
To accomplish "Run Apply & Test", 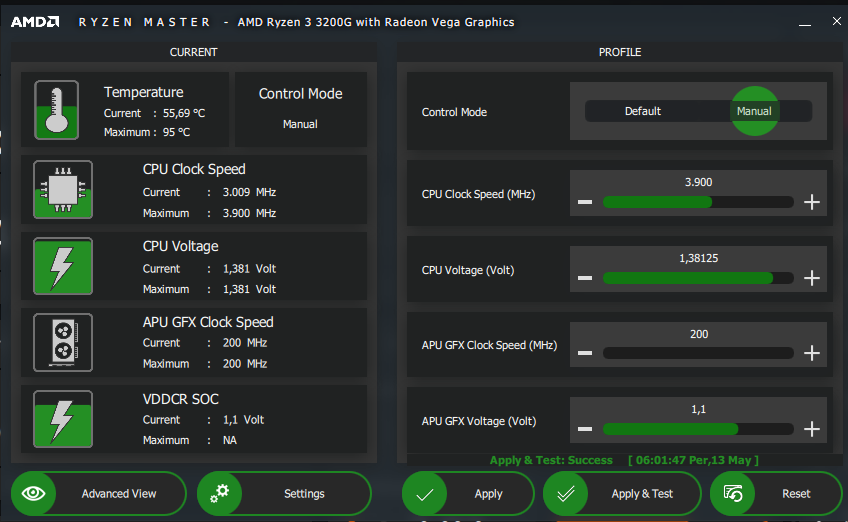I will tap(622, 493).
